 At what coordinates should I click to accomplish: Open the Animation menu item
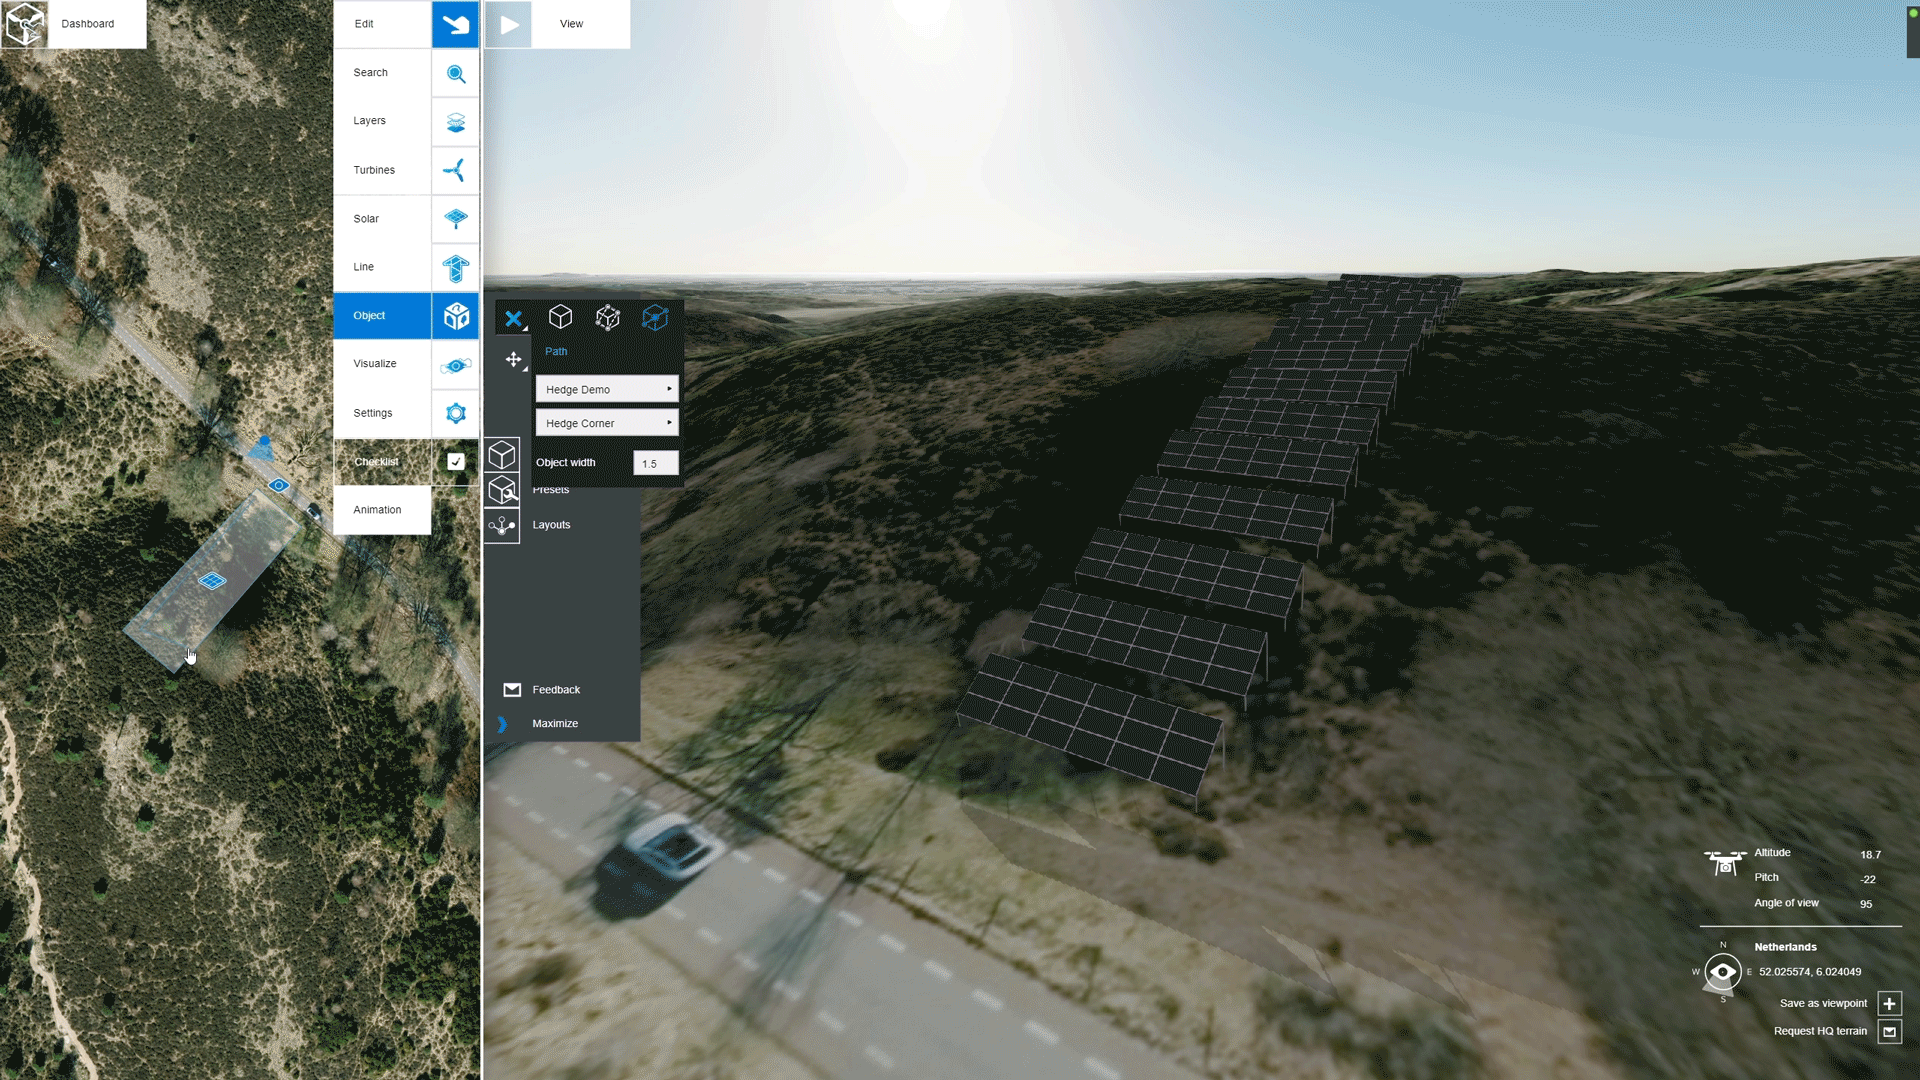point(382,510)
